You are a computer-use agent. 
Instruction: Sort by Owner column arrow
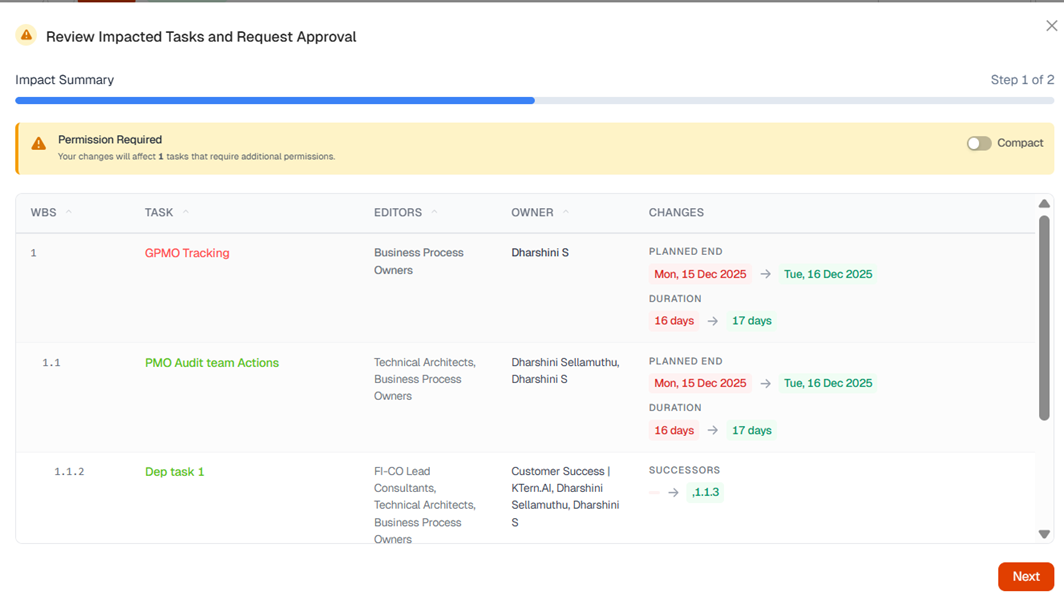[x=566, y=212]
